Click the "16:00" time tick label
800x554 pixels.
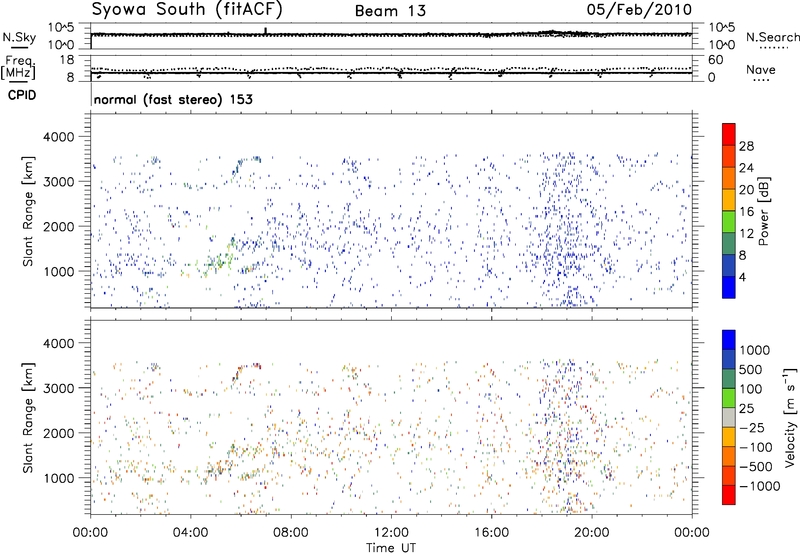(x=491, y=533)
